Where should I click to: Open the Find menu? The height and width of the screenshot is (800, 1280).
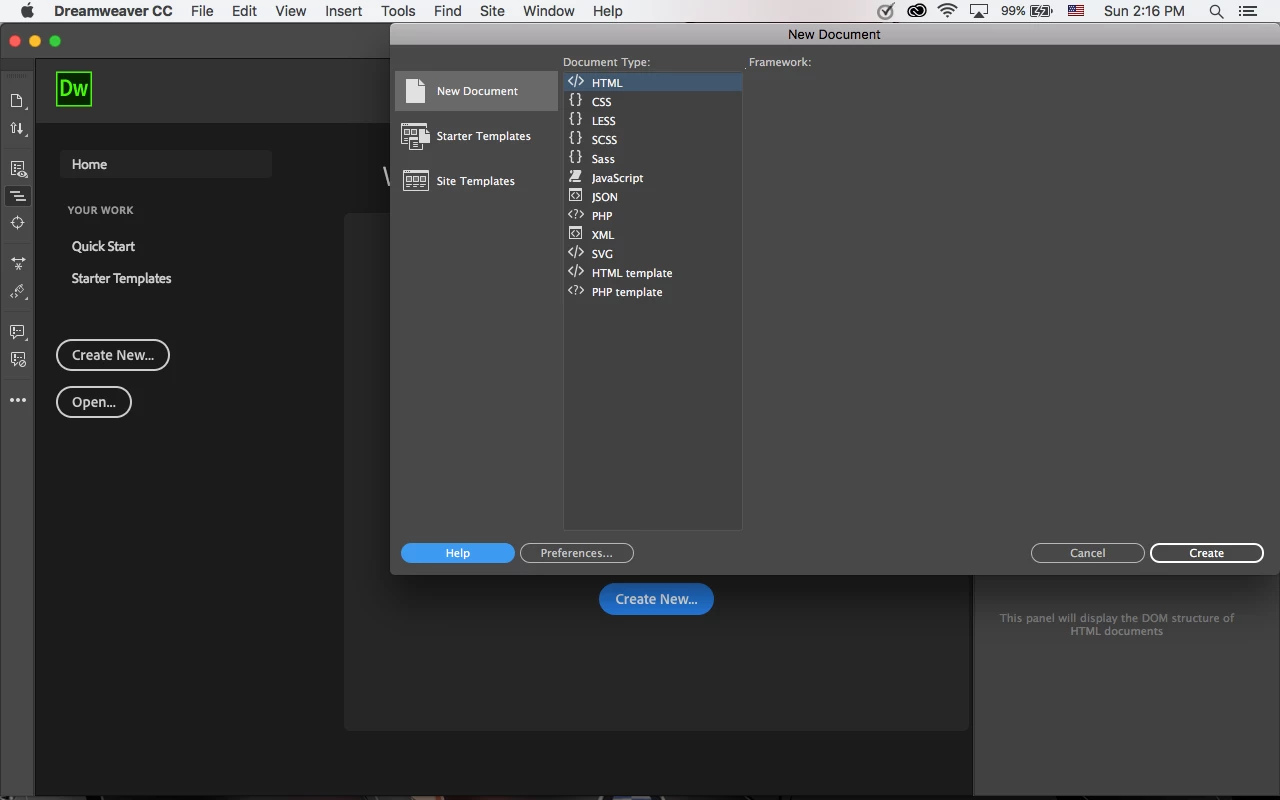(447, 11)
